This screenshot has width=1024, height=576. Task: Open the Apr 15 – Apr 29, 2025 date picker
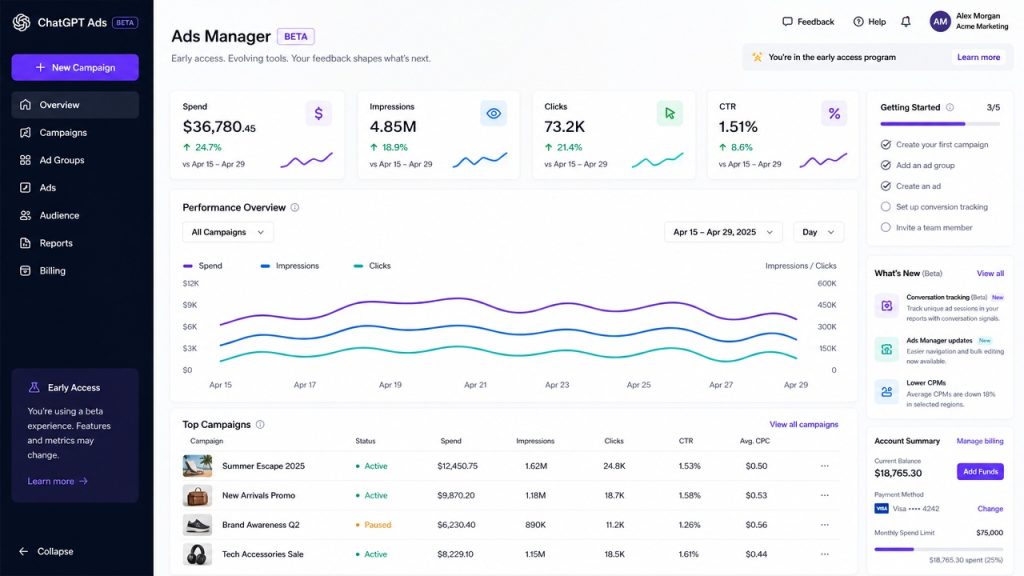point(723,232)
